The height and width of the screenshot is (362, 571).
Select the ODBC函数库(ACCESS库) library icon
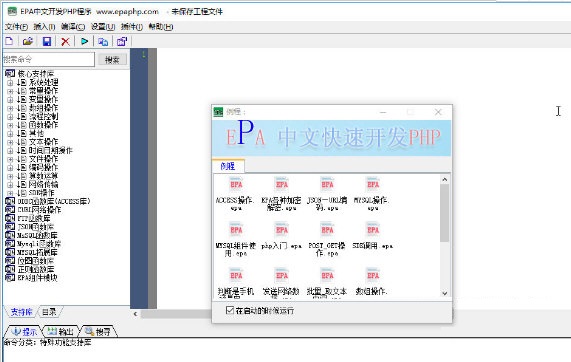(x=10, y=201)
